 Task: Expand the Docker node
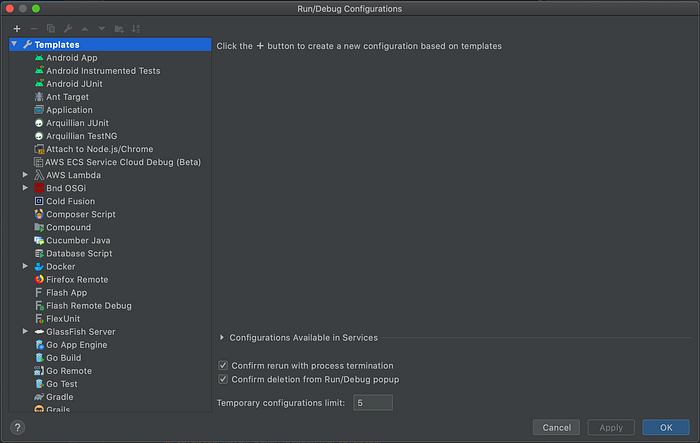(25, 266)
